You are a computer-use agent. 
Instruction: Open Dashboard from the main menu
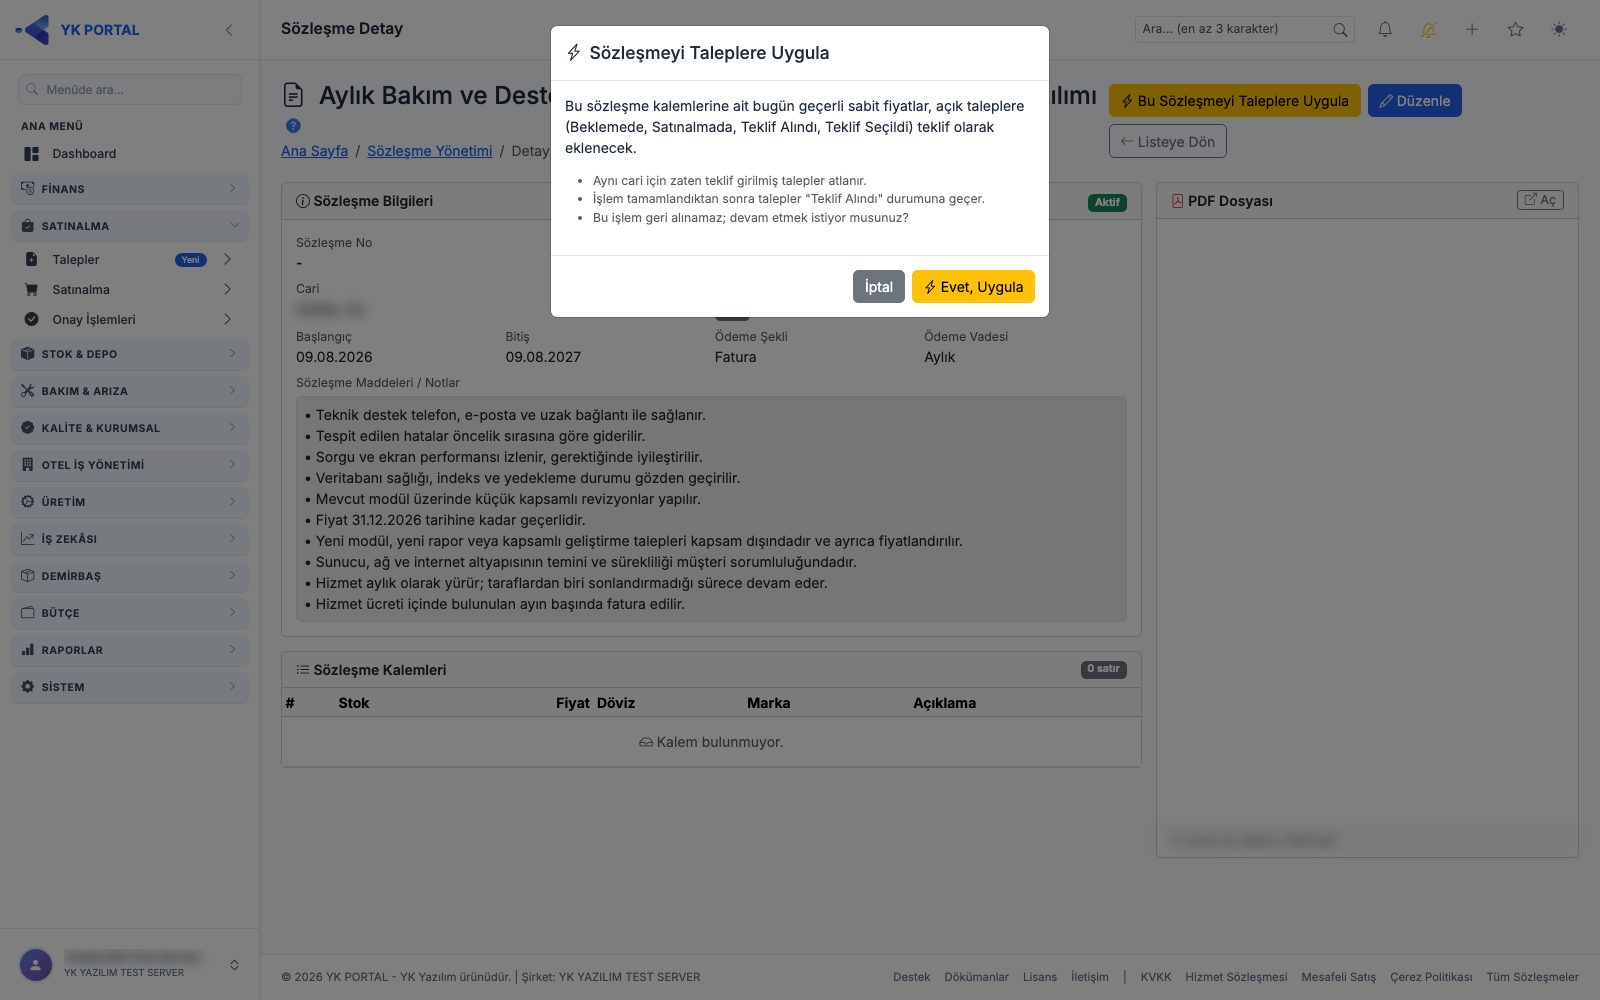click(130, 154)
